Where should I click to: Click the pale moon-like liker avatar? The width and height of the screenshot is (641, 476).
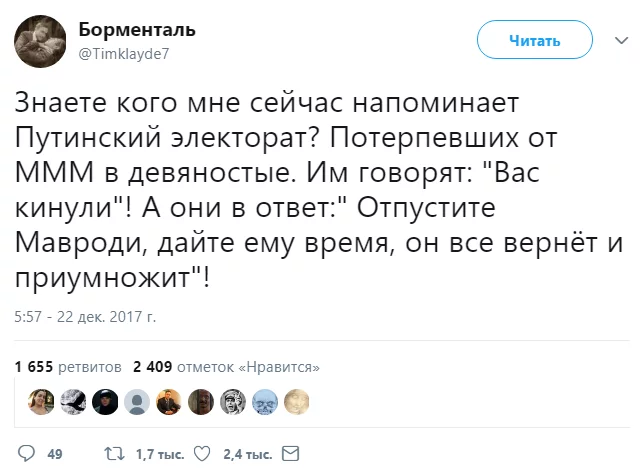[x=296, y=402]
